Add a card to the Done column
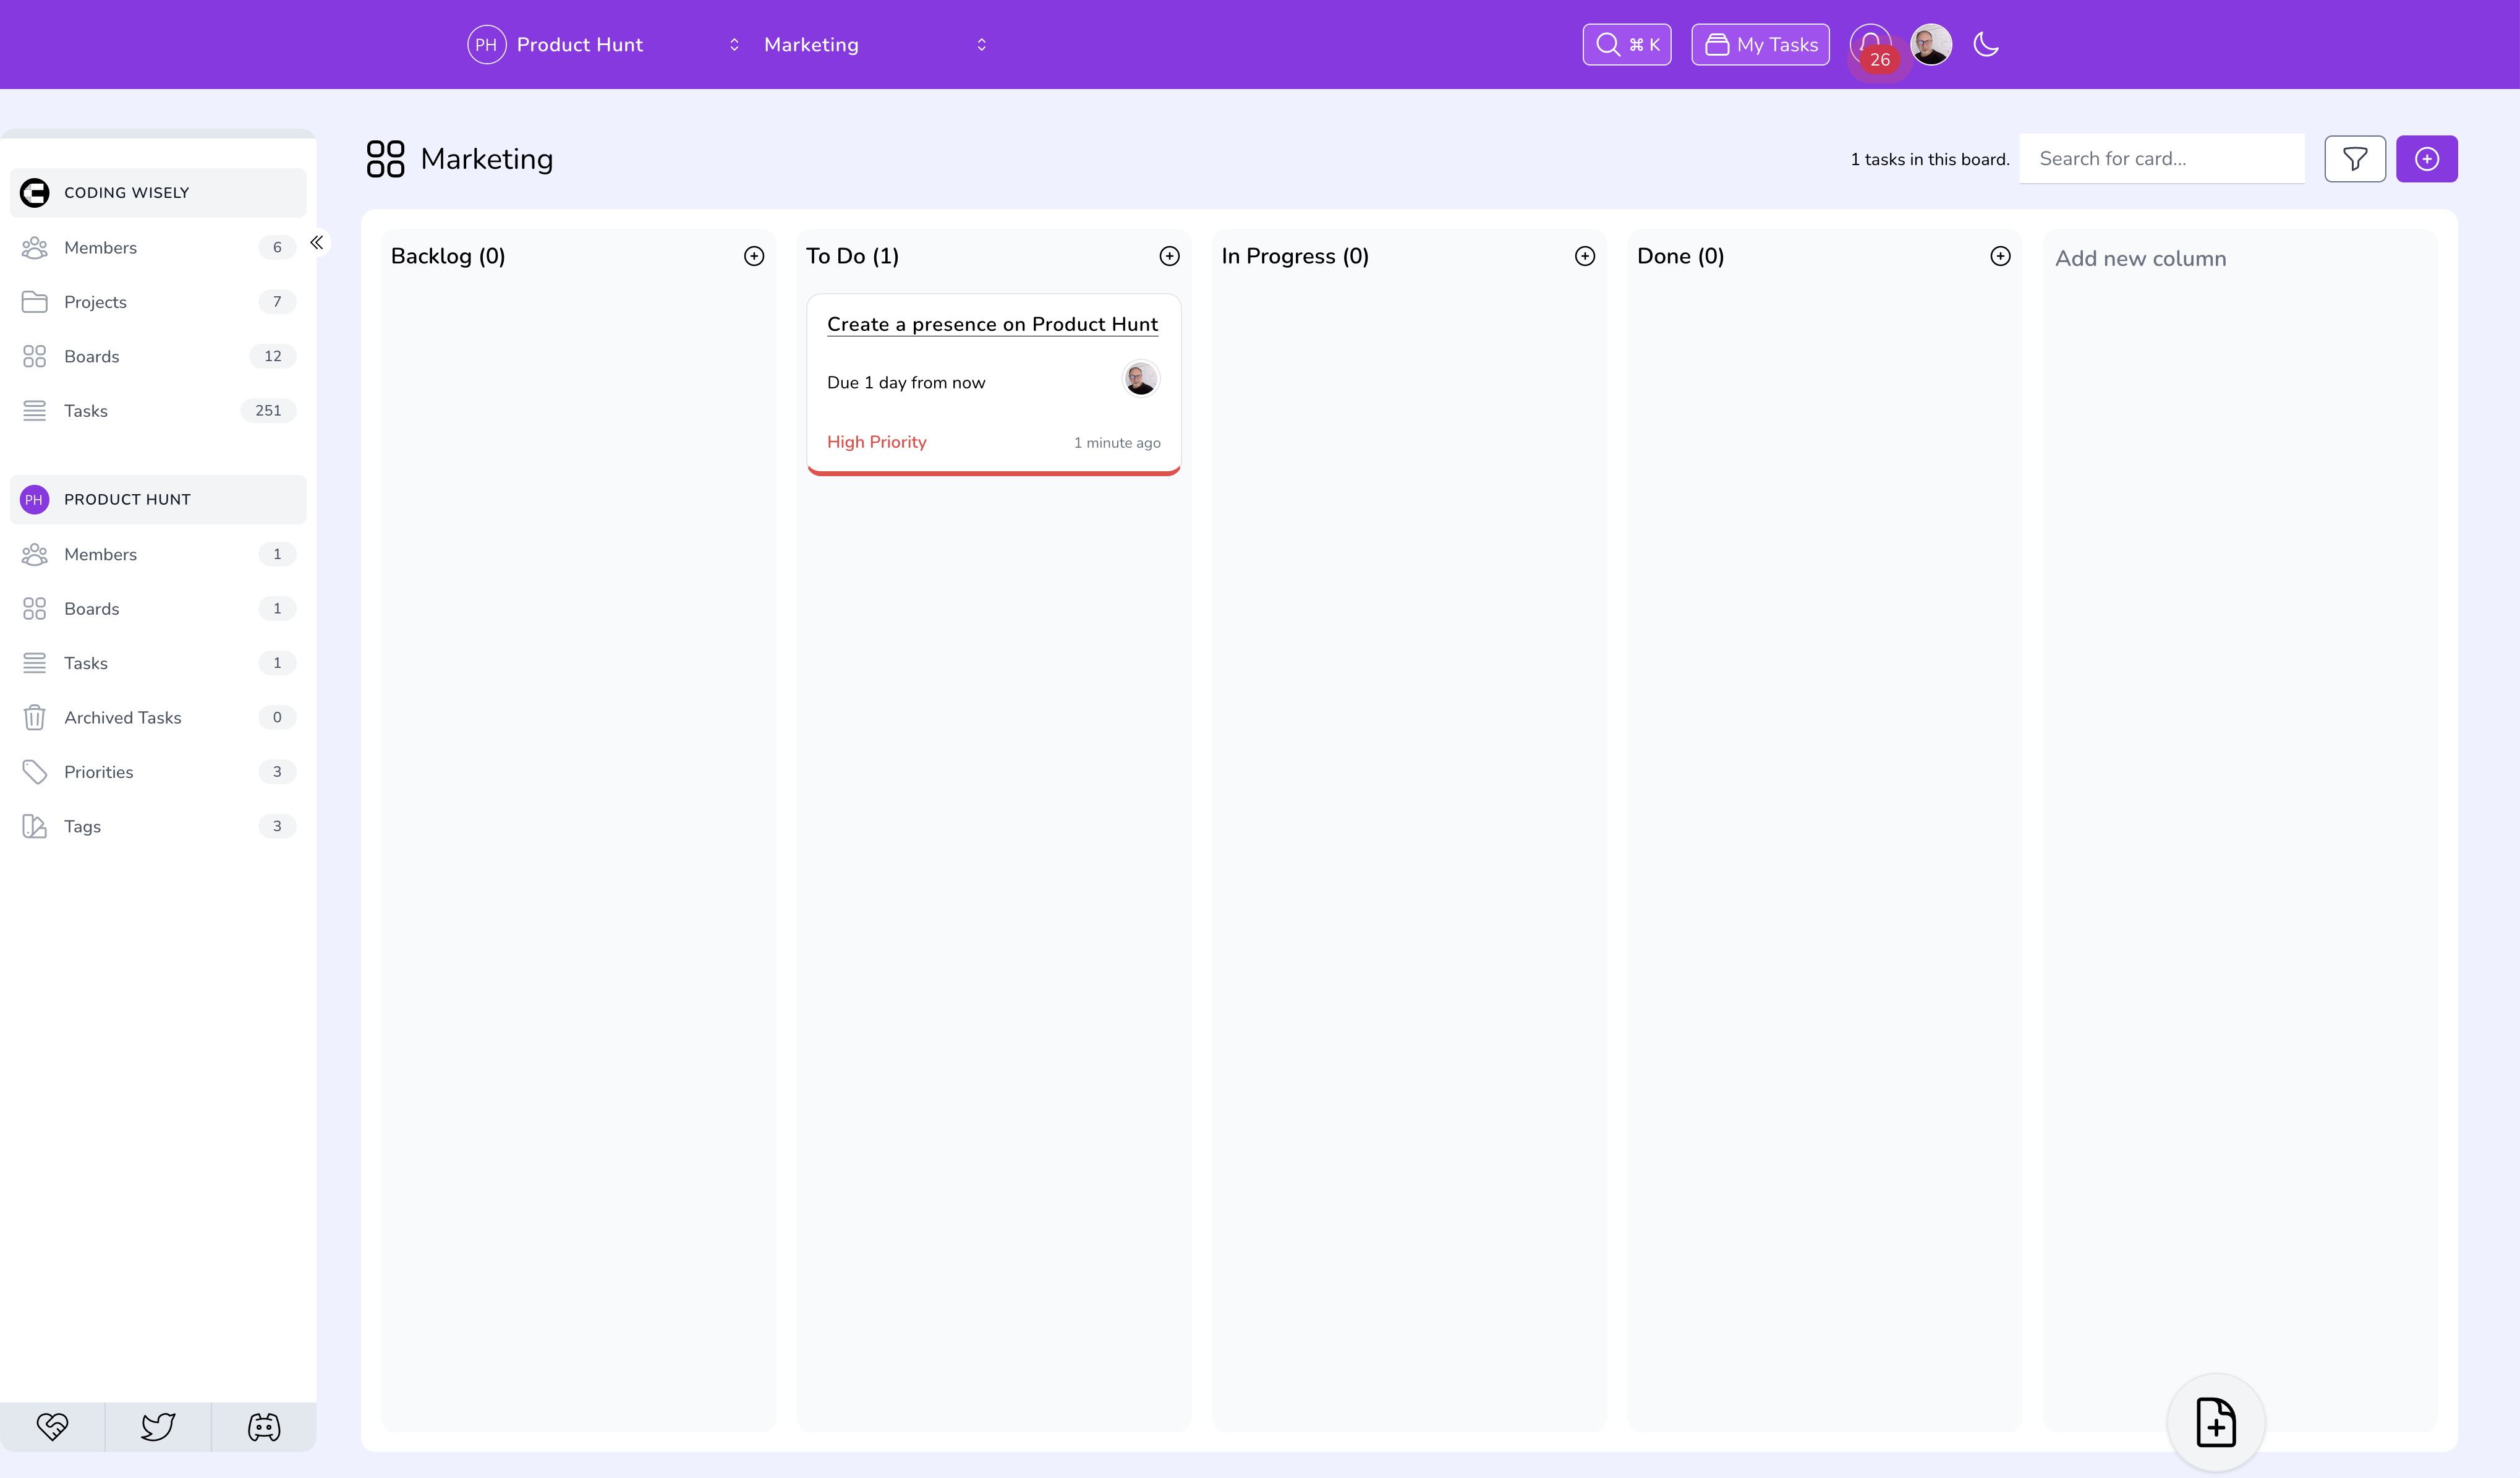The width and height of the screenshot is (2520, 1478). 2000,257
